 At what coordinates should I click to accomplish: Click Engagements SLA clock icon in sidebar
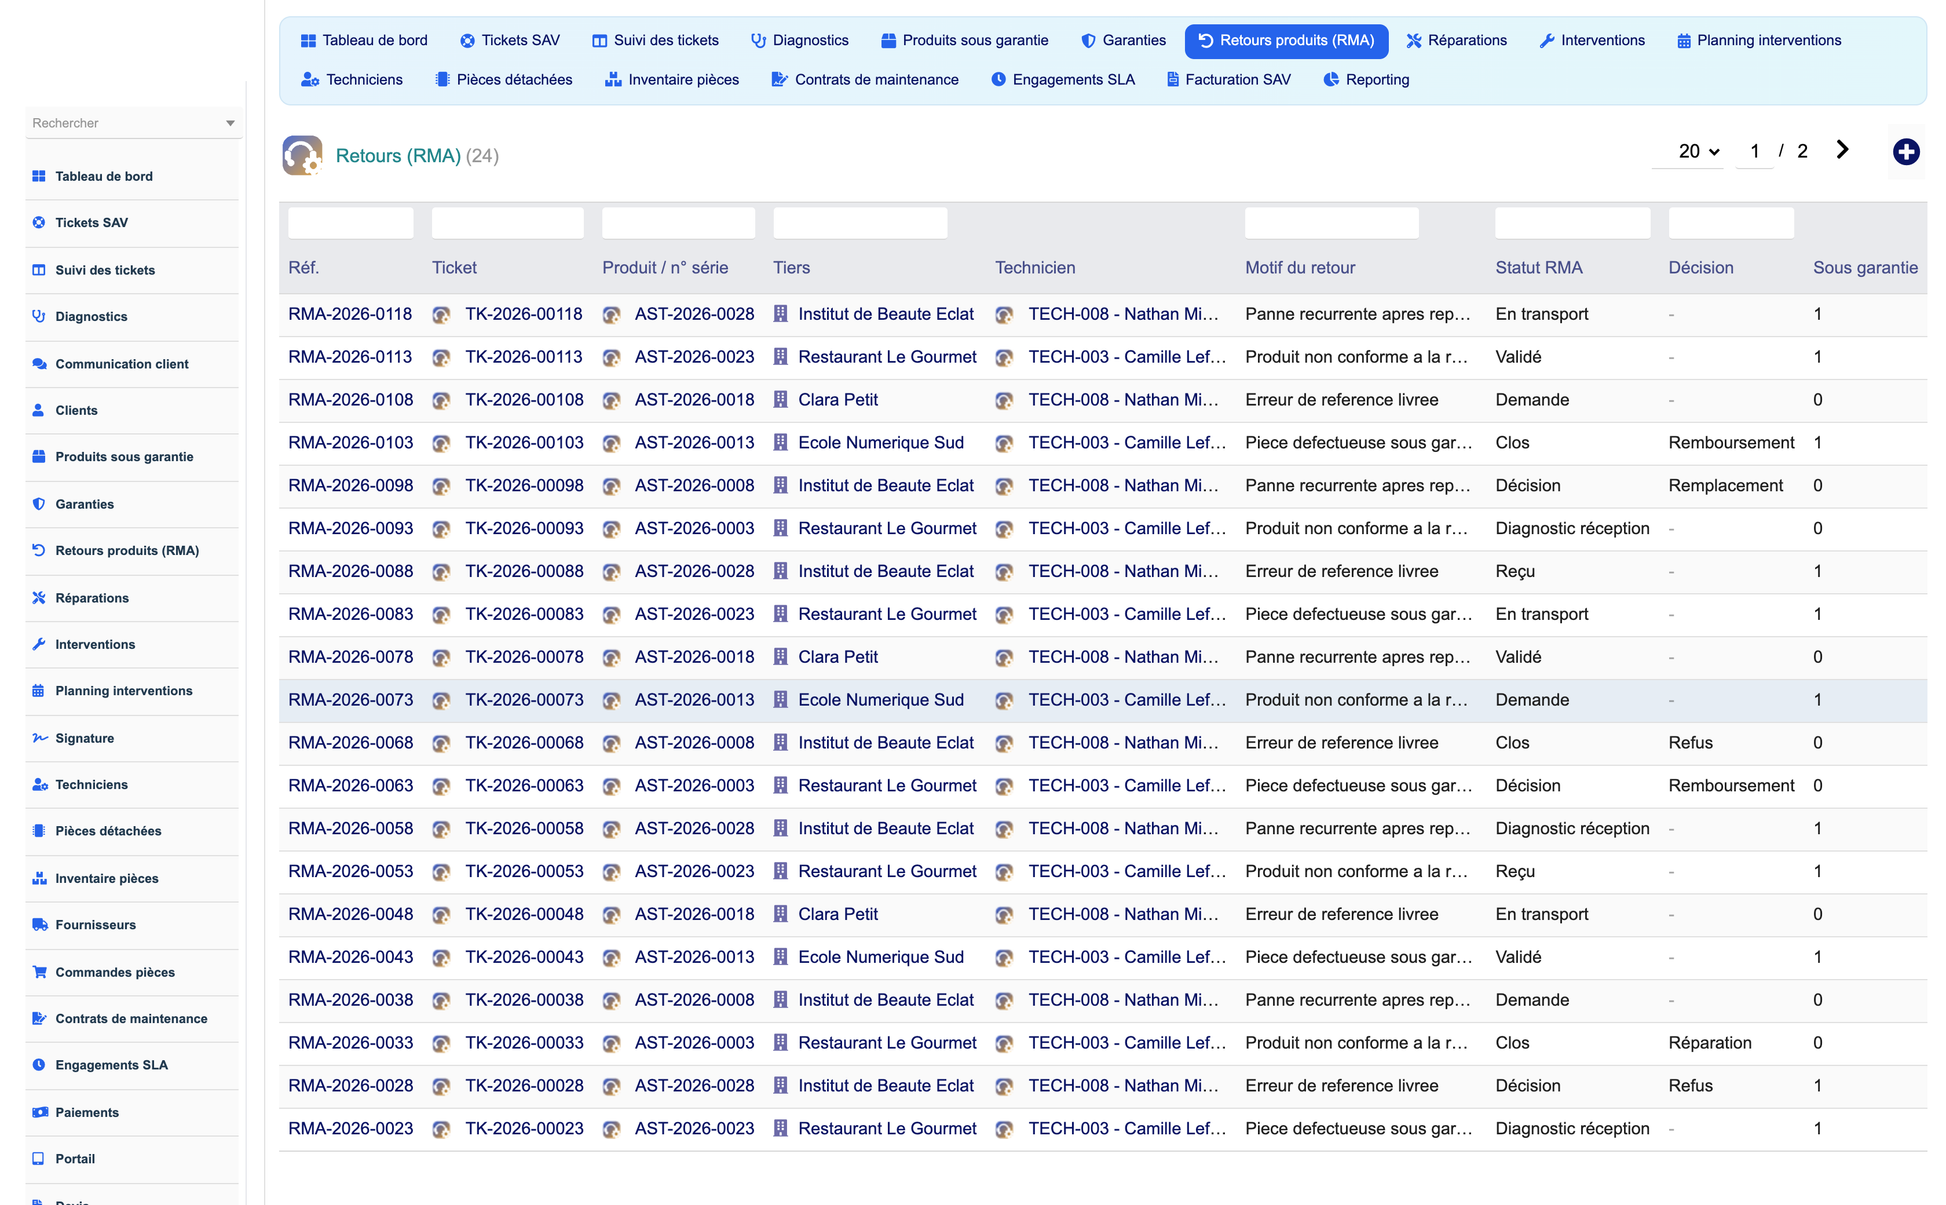coord(39,1065)
